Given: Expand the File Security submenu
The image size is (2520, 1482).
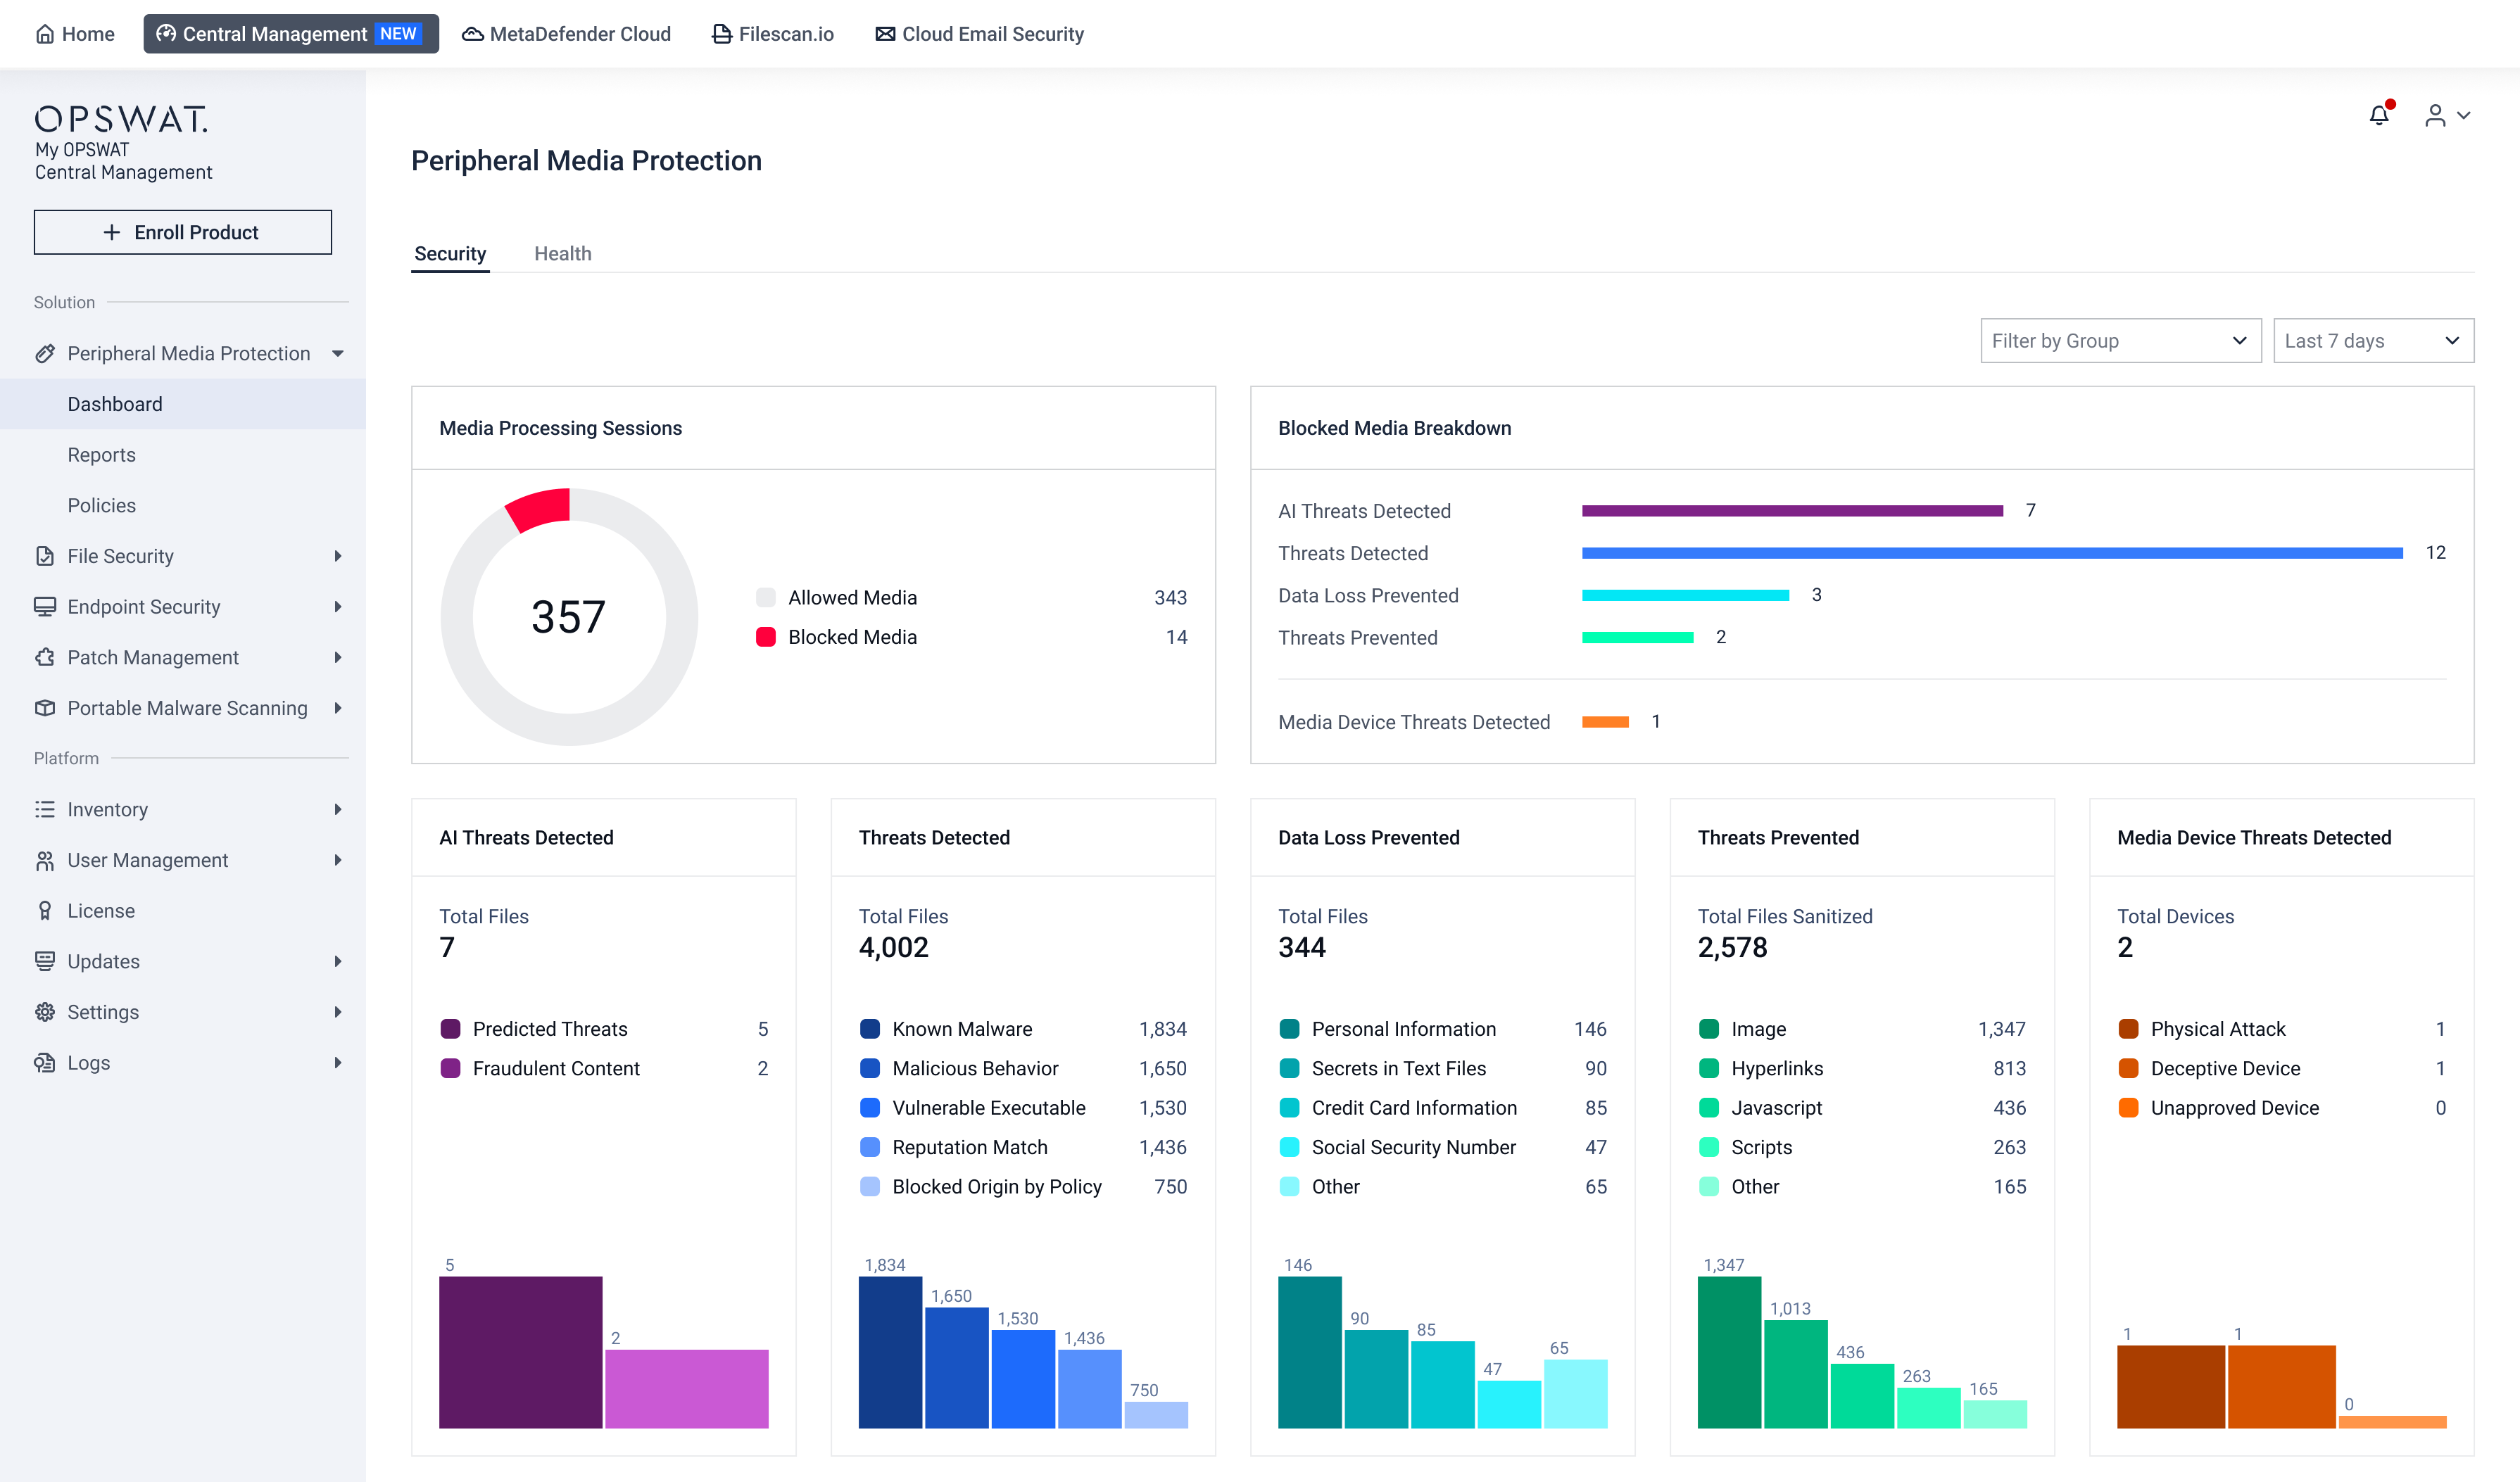Looking at the screenshot, I should point(338,556).
